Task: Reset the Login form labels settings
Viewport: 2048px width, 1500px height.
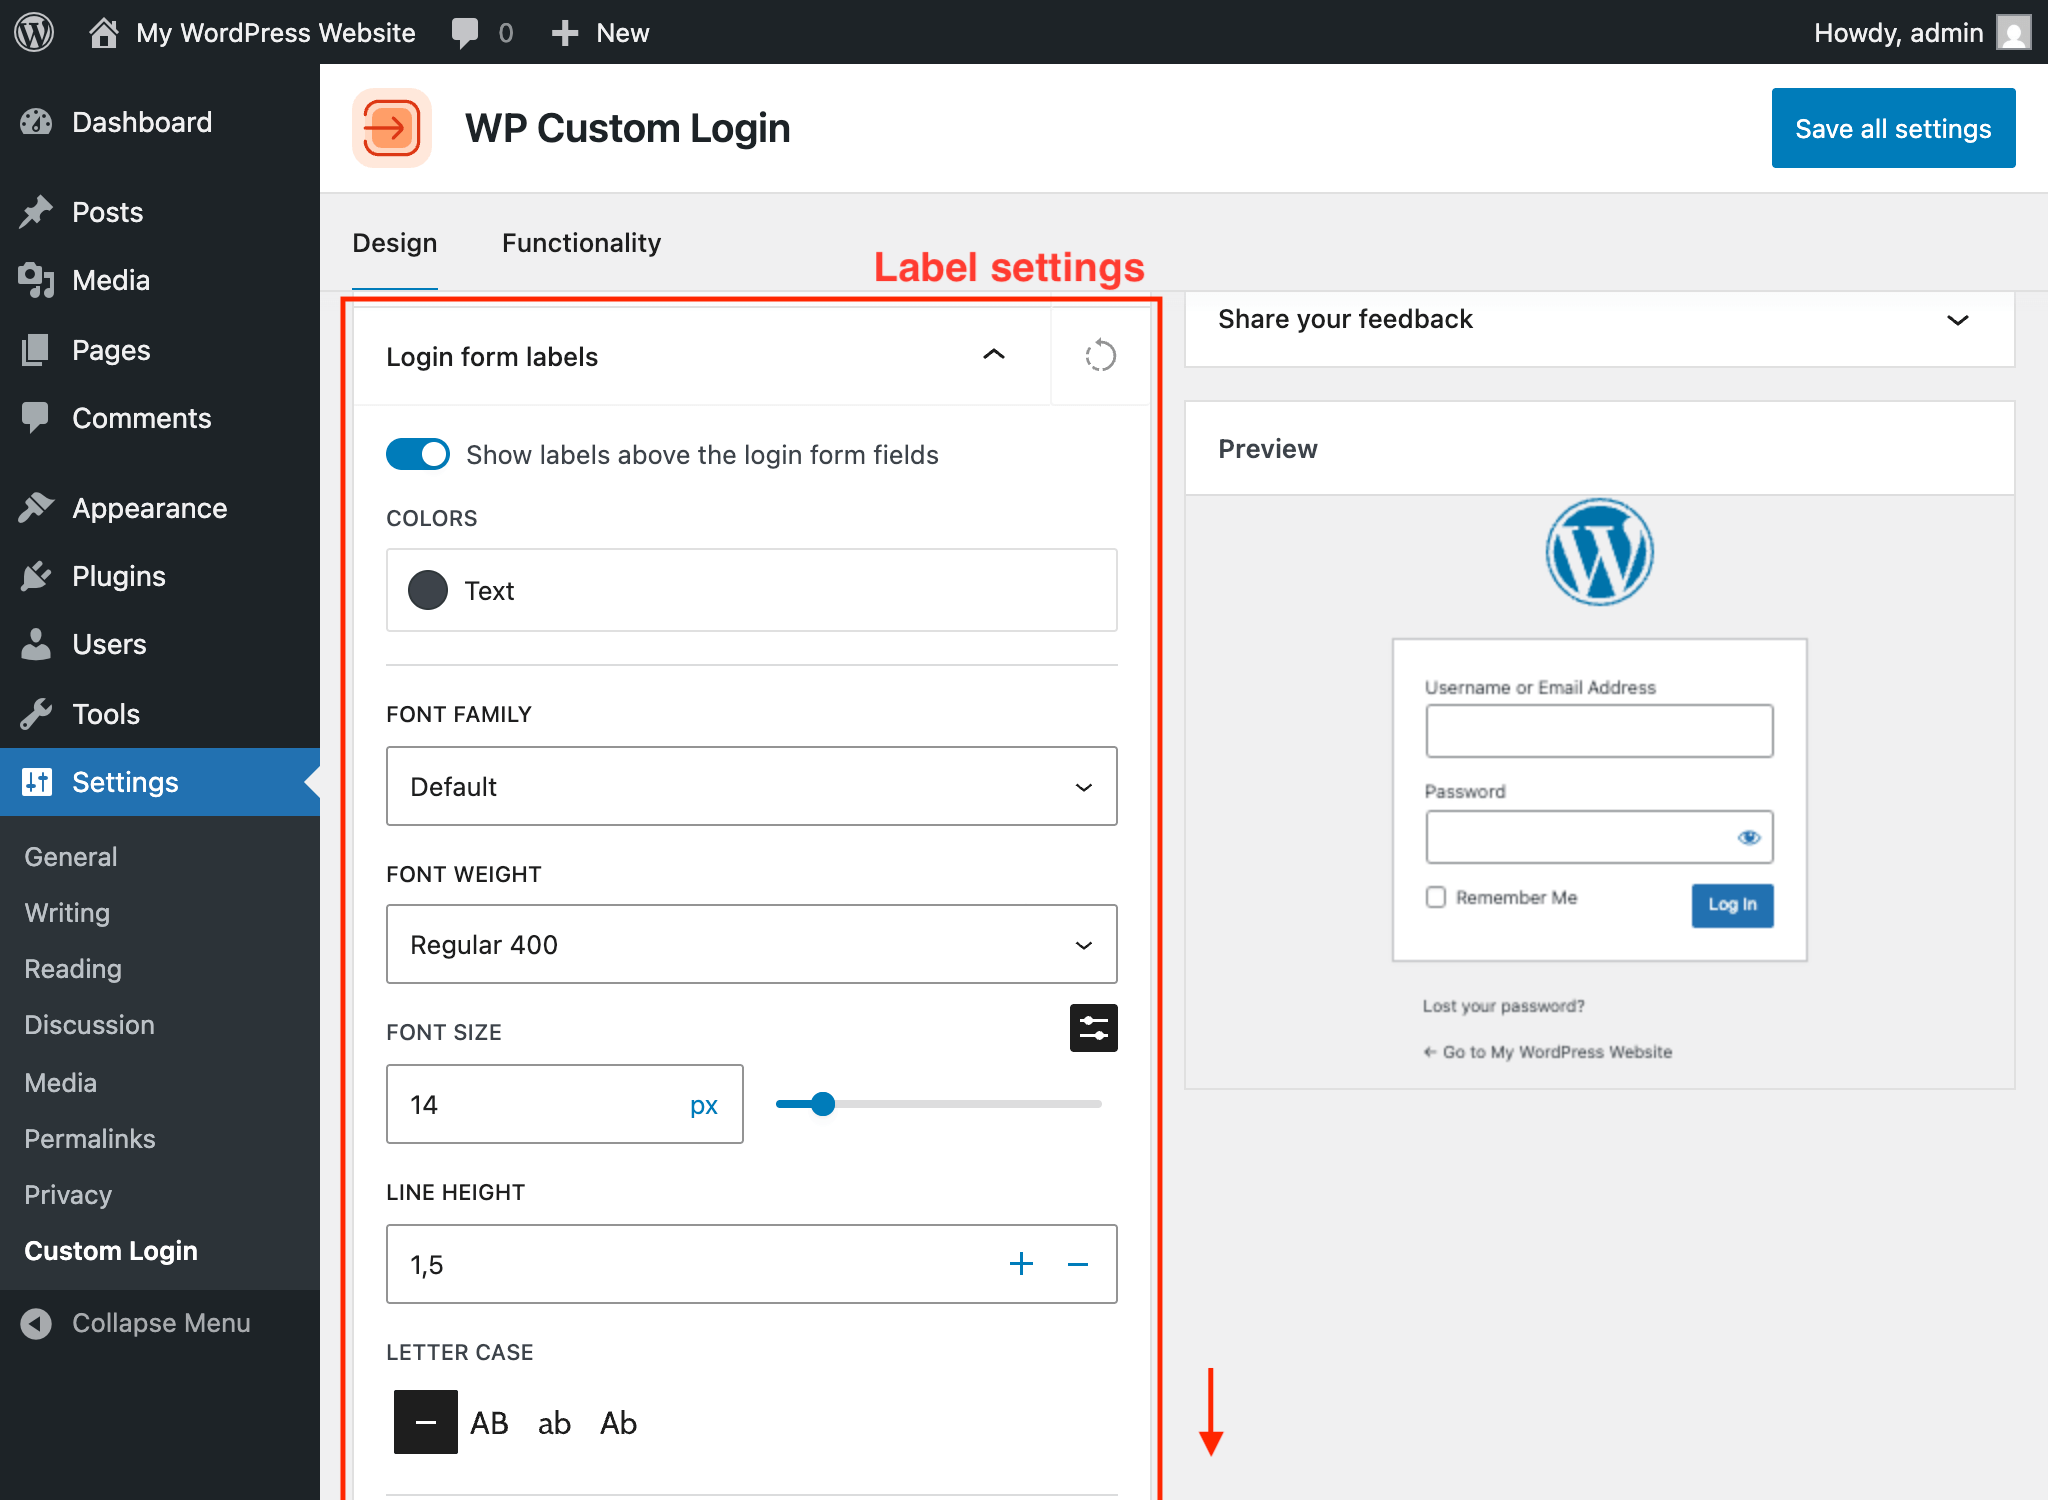Action: coord(1100,356)
